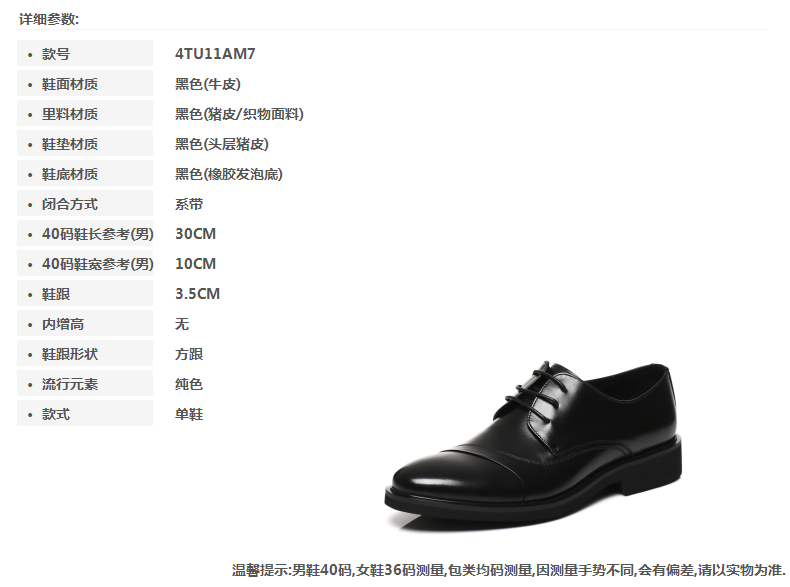Click the 10CM shoe width value
The width and height of the screenshot is (790, 587).
pyautogui.click(x=195, y=264)
